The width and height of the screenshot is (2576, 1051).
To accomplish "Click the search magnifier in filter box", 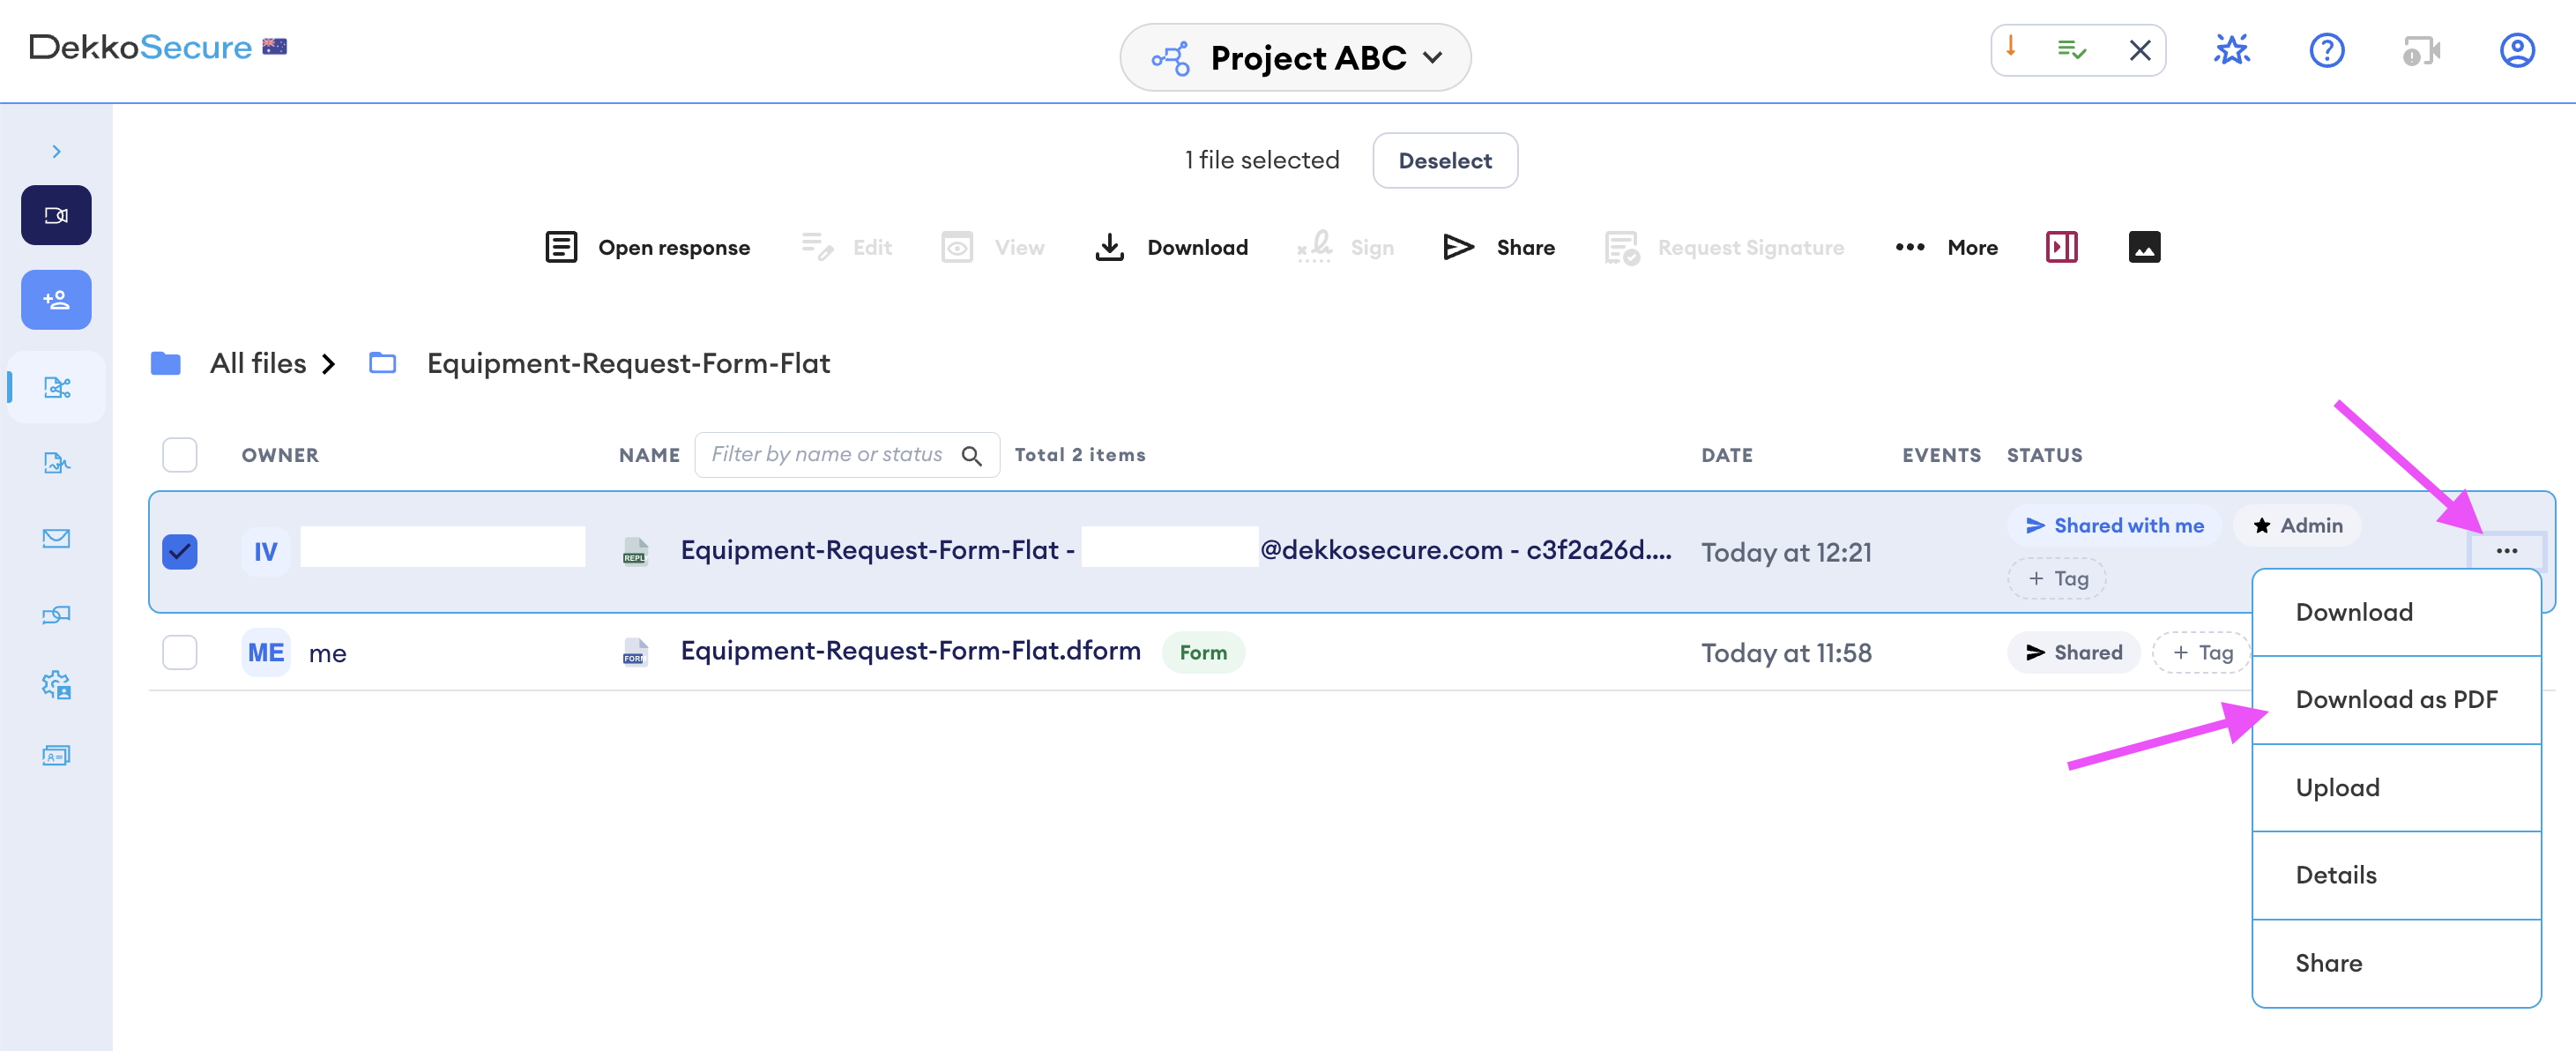I will [971, 456].
